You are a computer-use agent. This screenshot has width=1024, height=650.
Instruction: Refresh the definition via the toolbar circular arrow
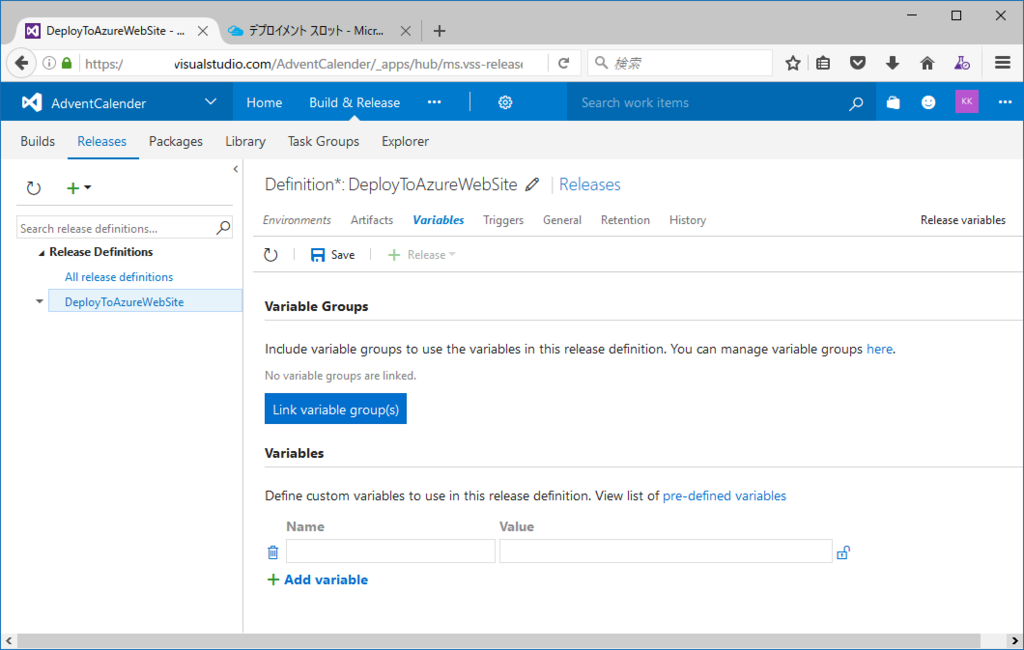(270, 255)
